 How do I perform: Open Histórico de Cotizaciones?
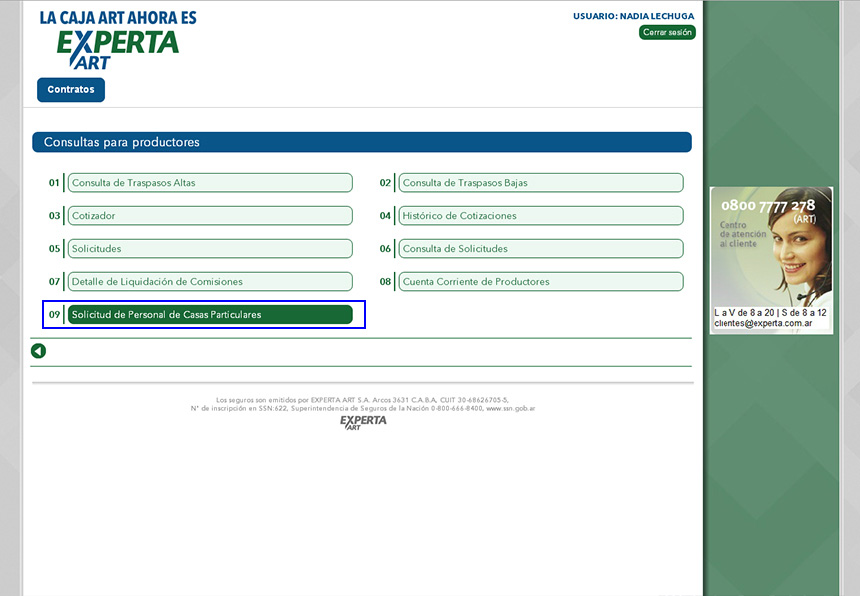(x=541, y=215)
